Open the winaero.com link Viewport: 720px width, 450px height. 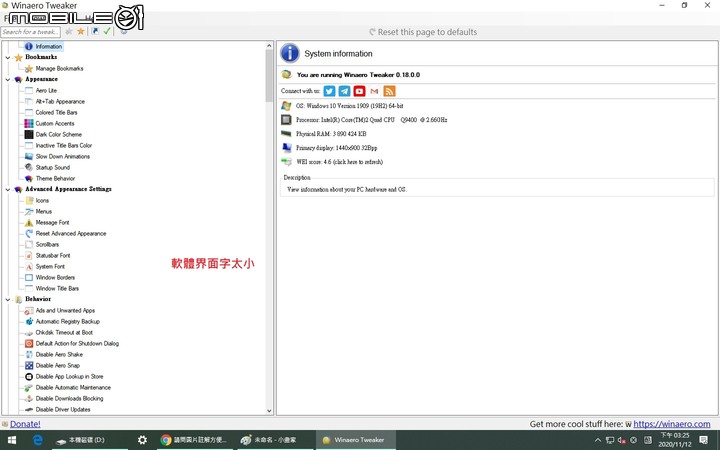pyautogui.click(x=672, y=424)
